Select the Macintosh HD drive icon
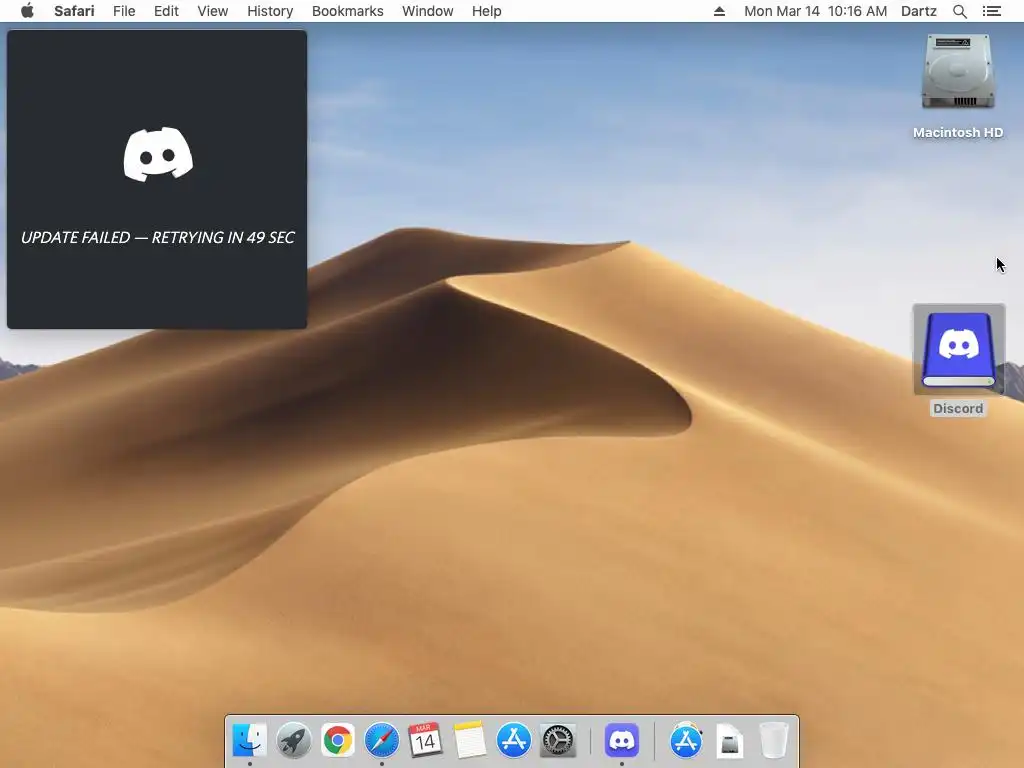This screenshot has height=768, width=1024. (x=958, y=73)
